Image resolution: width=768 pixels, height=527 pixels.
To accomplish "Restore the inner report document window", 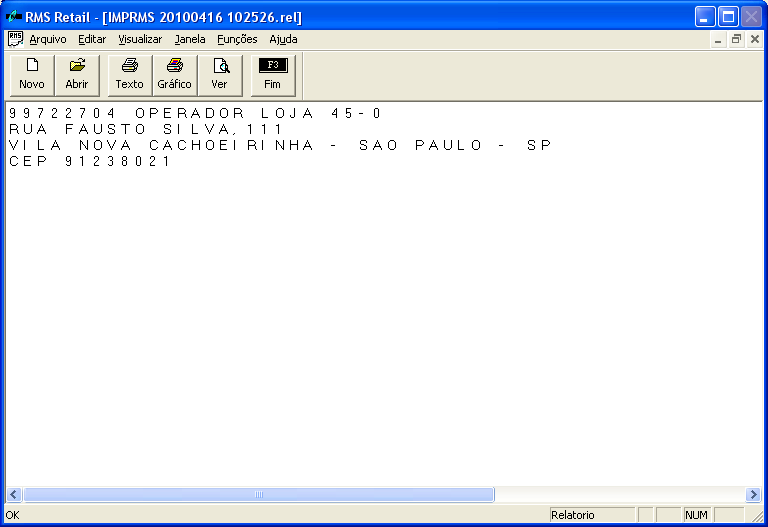I will tap(736, 40).
